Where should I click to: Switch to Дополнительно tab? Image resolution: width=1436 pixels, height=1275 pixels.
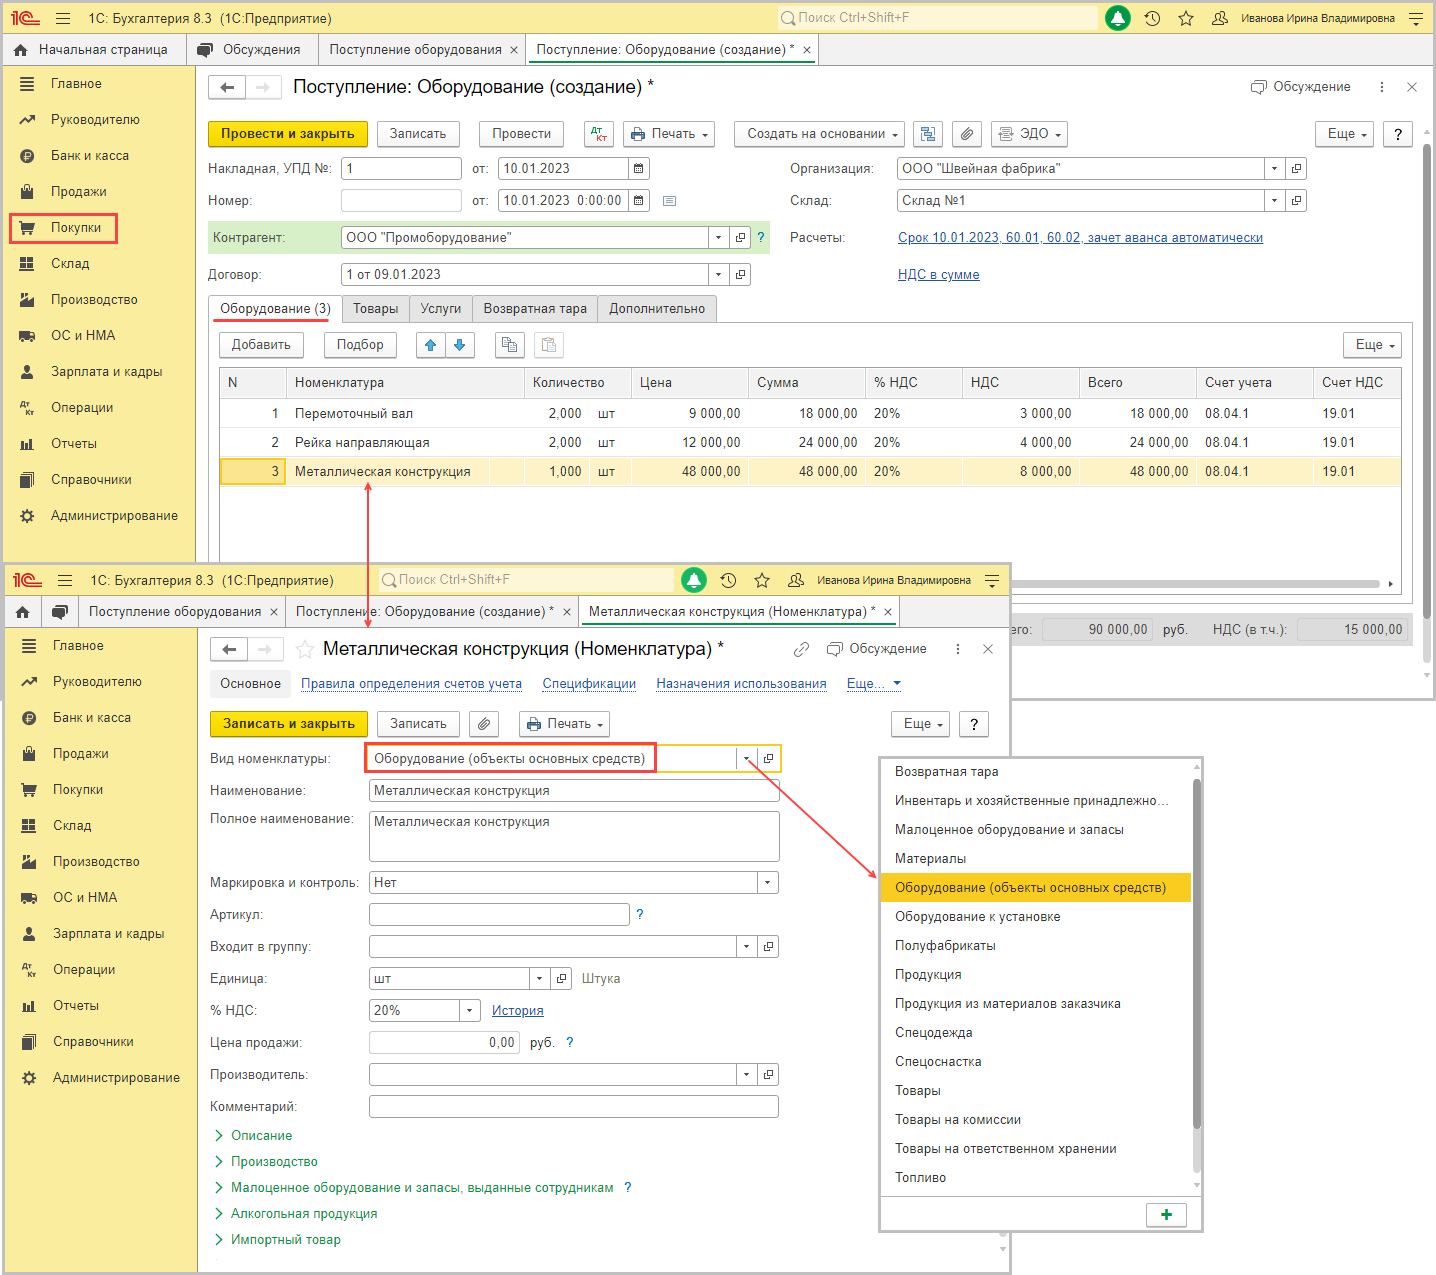pos(657,309)
